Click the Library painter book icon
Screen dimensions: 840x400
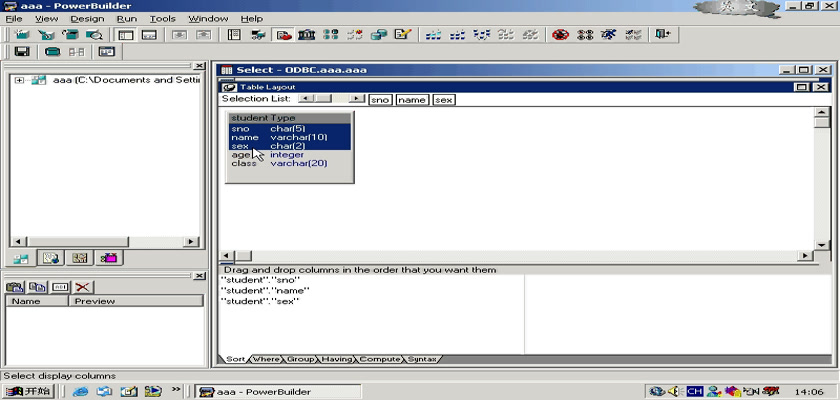[x=234, y=35]
